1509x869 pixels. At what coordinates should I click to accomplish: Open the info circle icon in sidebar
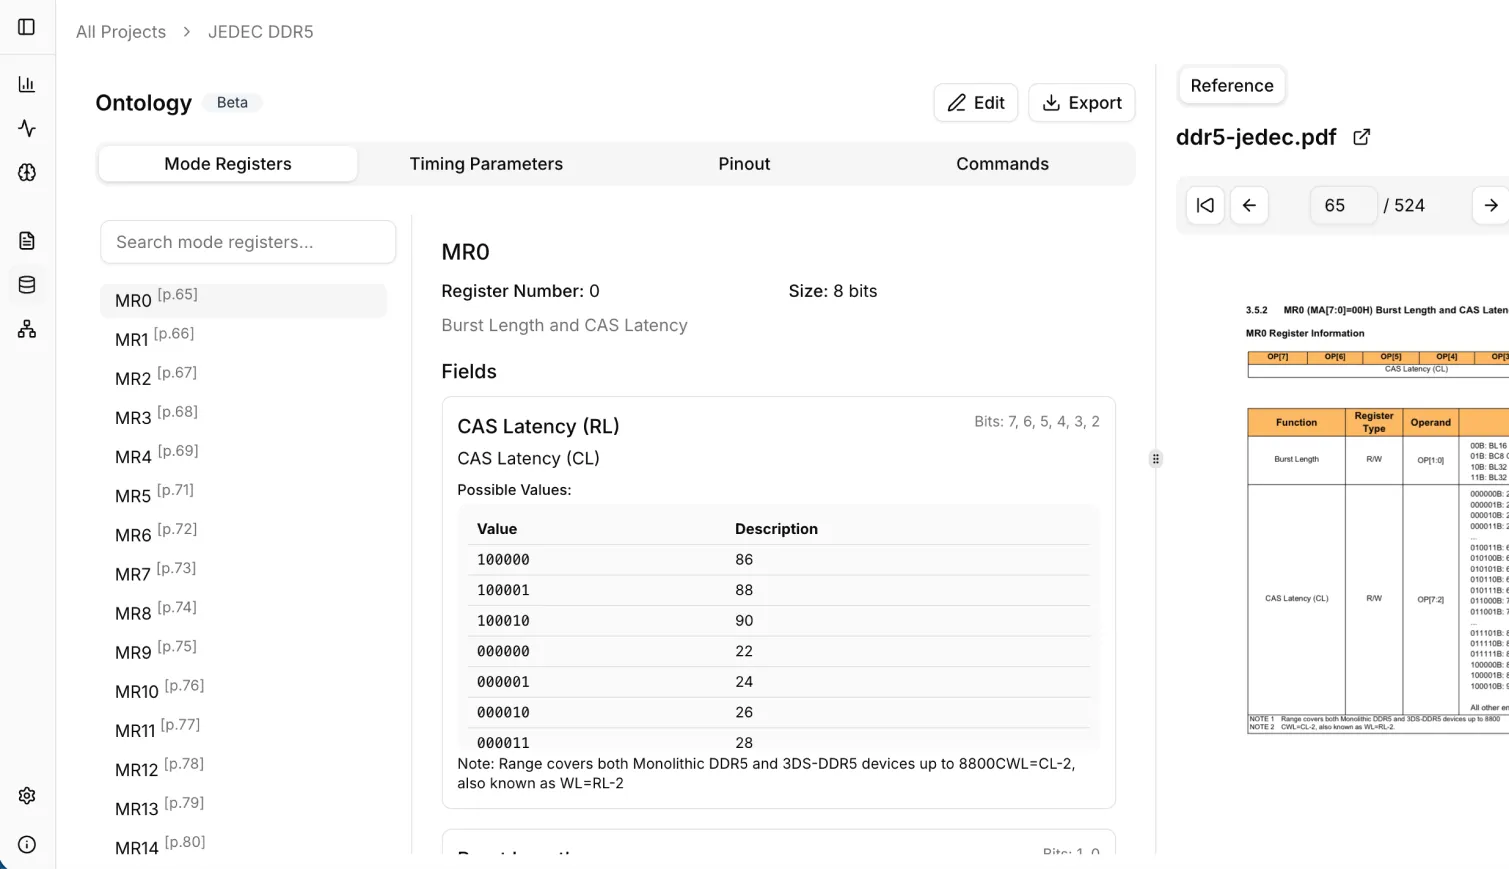coord(27,845)
